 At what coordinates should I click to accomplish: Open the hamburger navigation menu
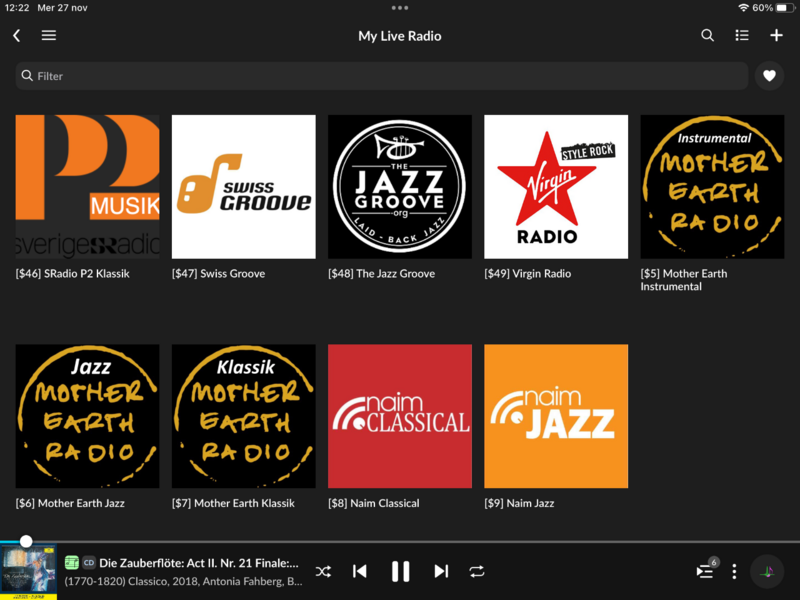[x=48, y=36]
